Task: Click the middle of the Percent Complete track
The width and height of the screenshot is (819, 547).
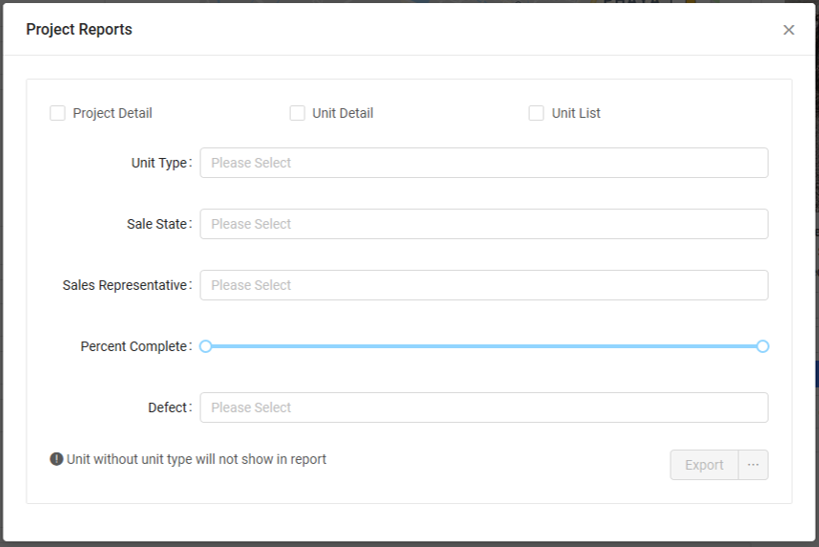Action: pos(484,346)
